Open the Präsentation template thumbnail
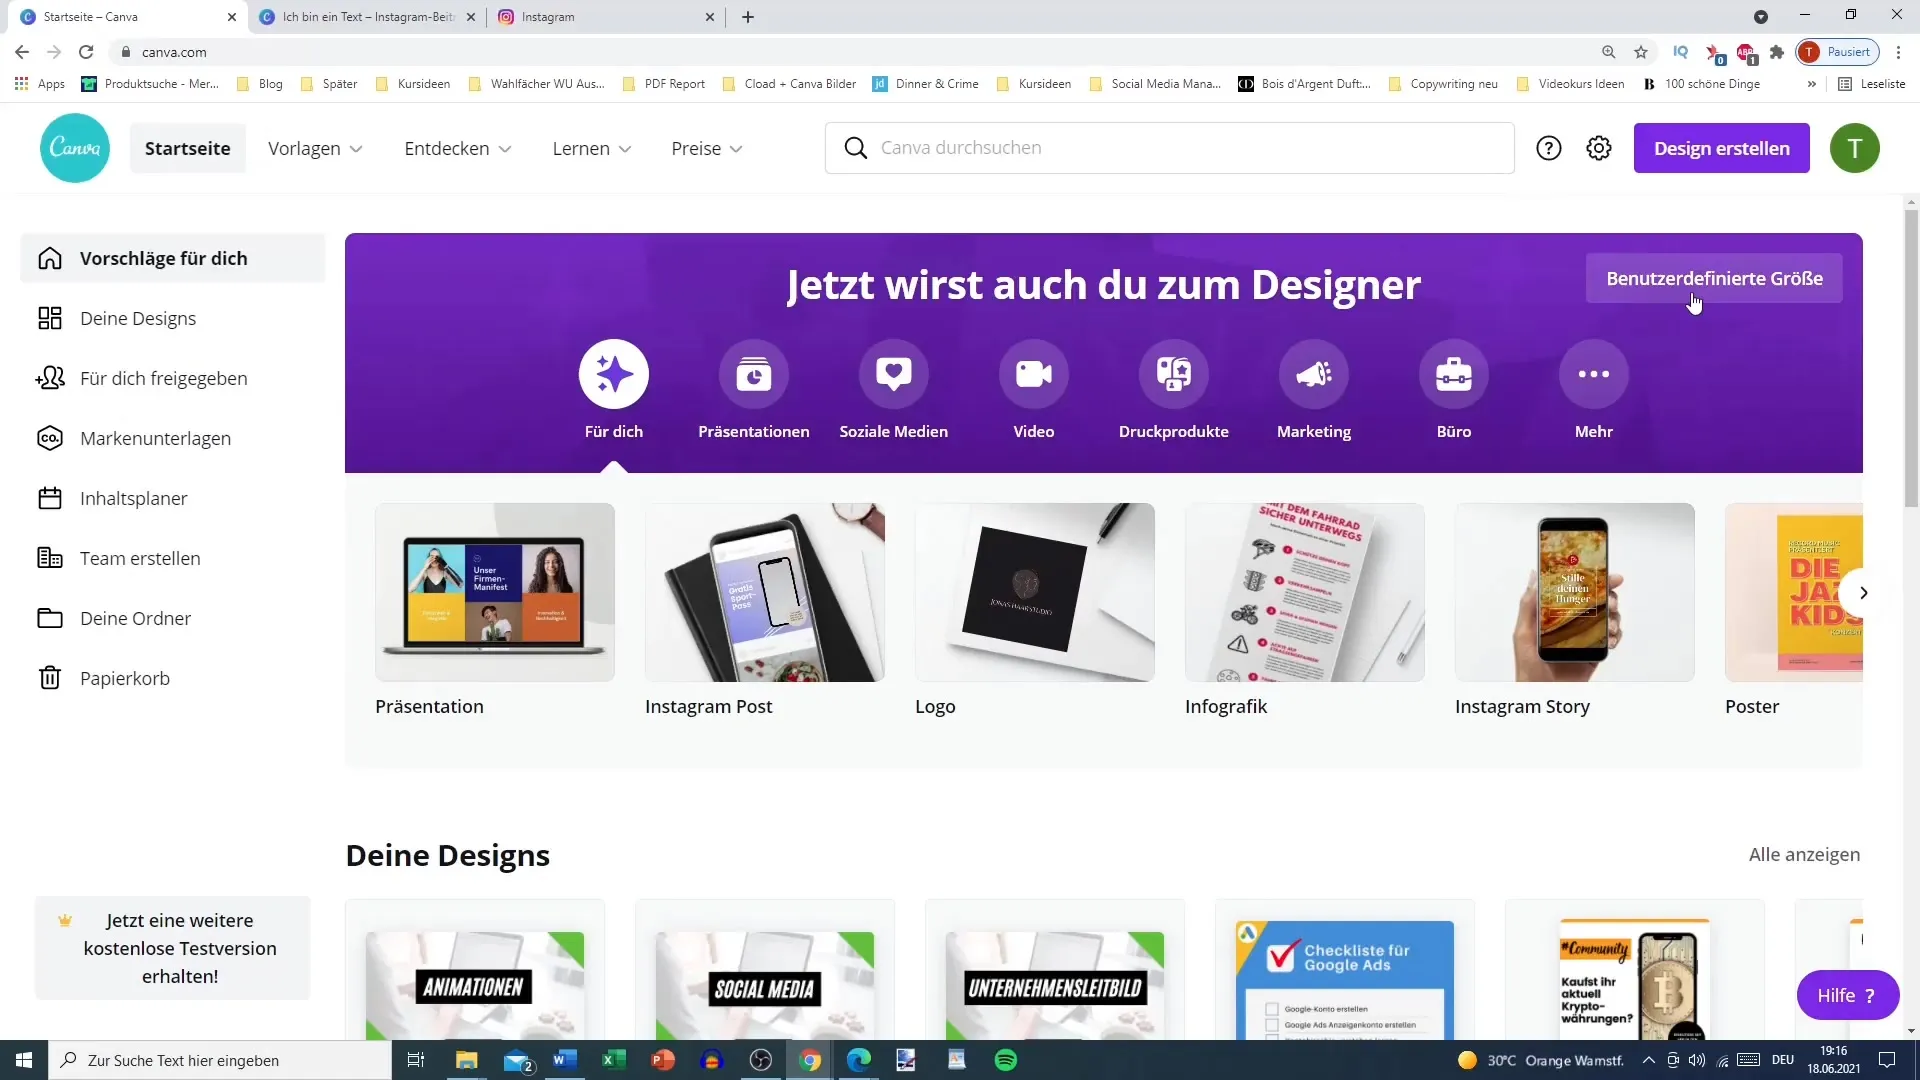This screenshot has width=1920, height=1080. (x=495, y=592)
